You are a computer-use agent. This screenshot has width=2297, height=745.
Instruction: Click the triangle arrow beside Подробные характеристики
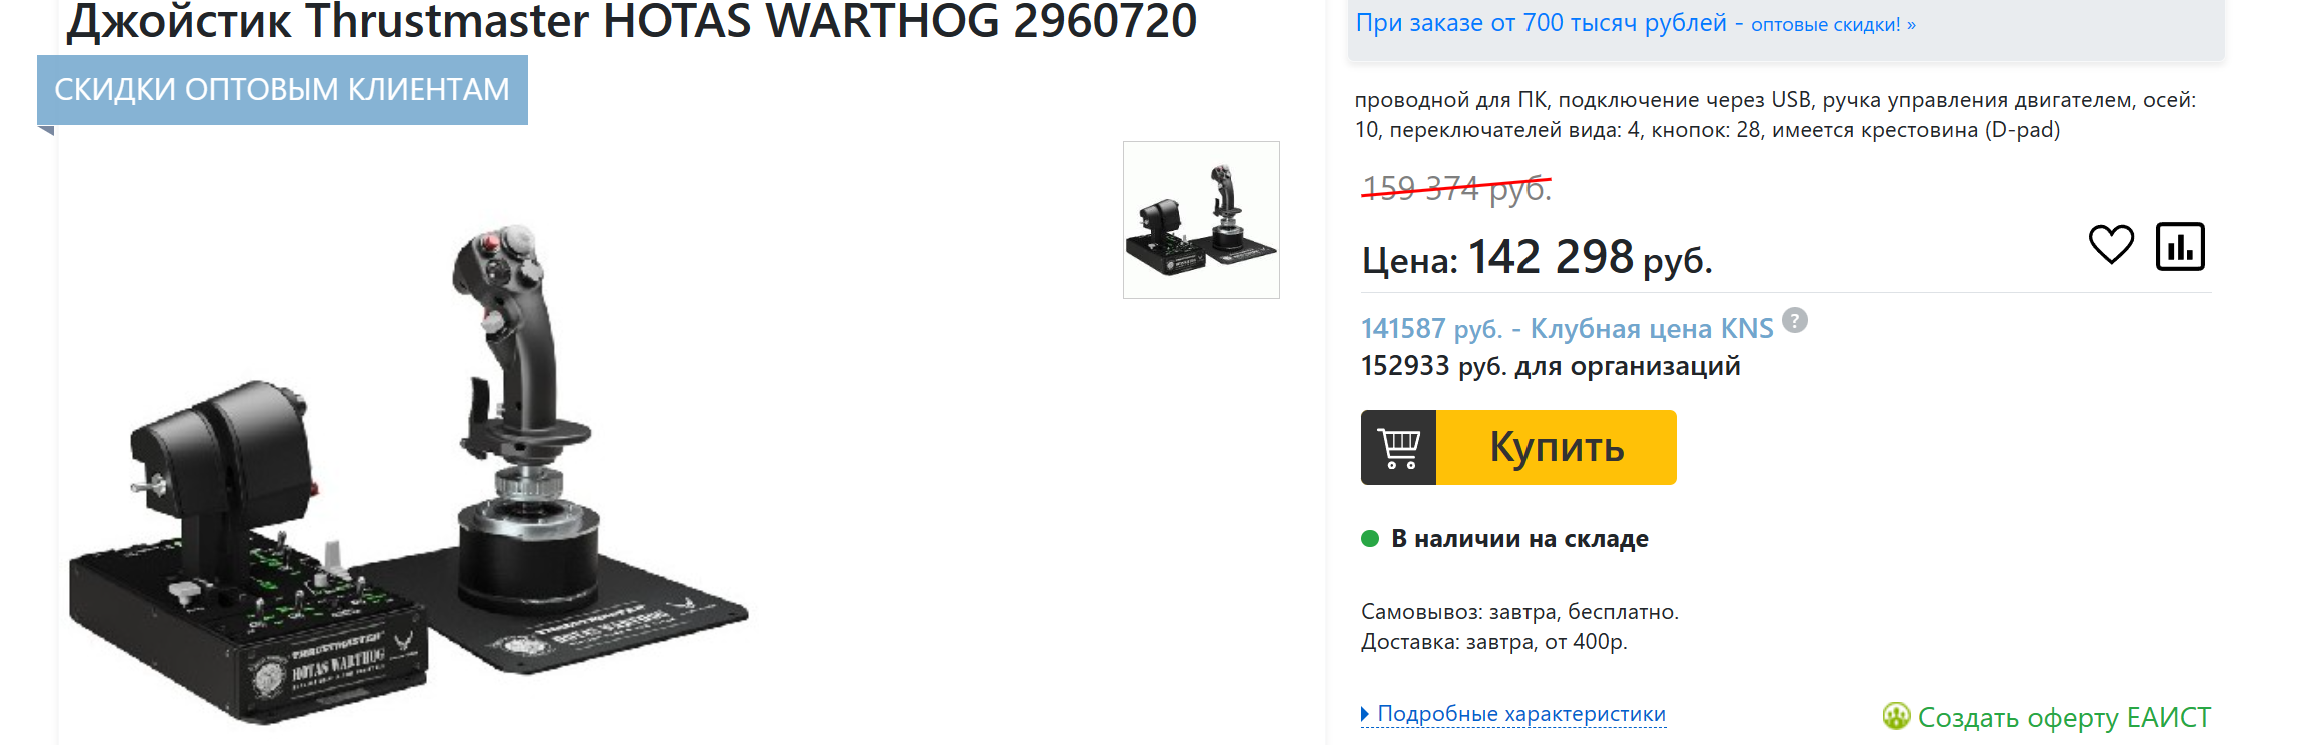pos(1365,714)
